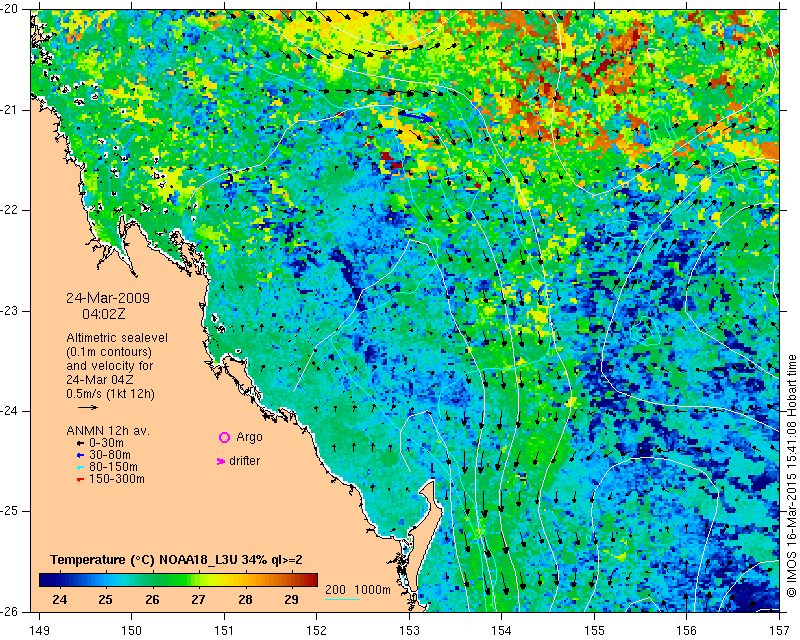Click the cyan 80-150m legend arrow
The width and height of the screenshot is (800, 640).
coord(80,467)
